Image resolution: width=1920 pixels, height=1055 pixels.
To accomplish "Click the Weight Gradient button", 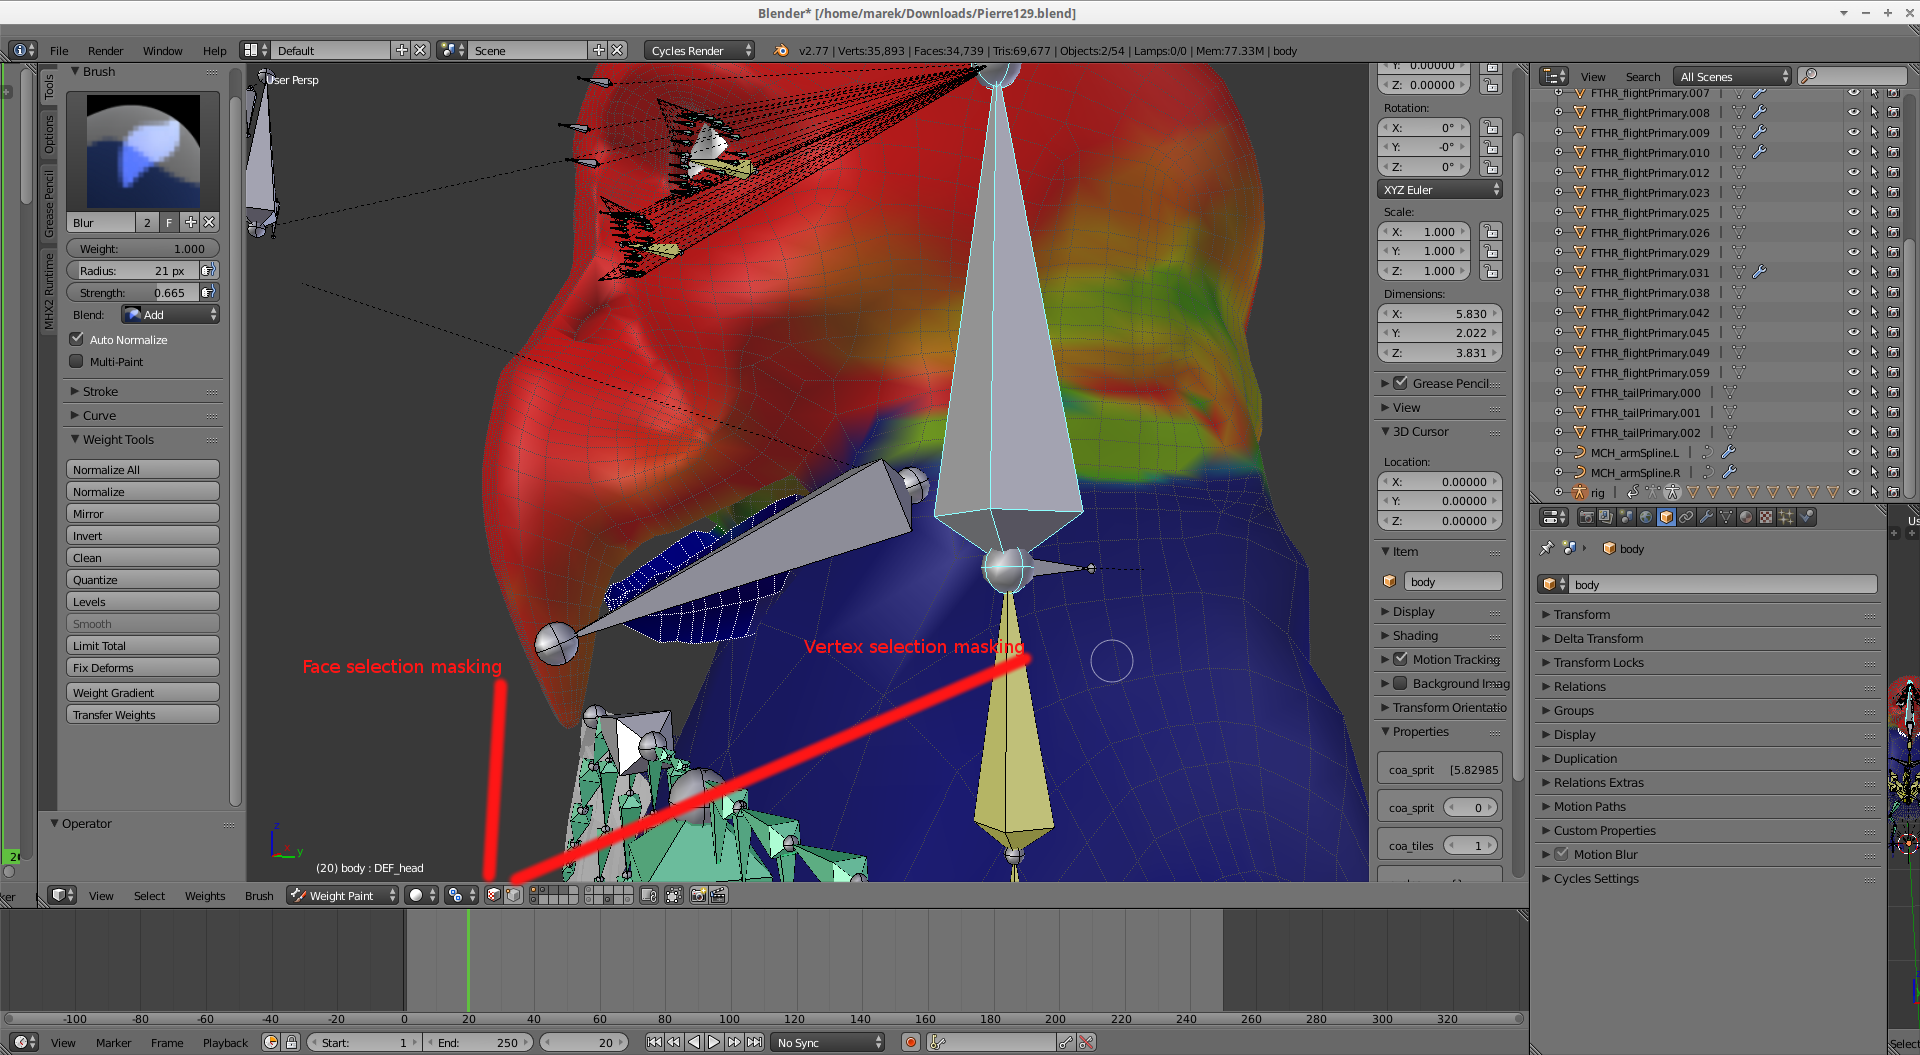I will pyautogui.click(x=143, y=692).
